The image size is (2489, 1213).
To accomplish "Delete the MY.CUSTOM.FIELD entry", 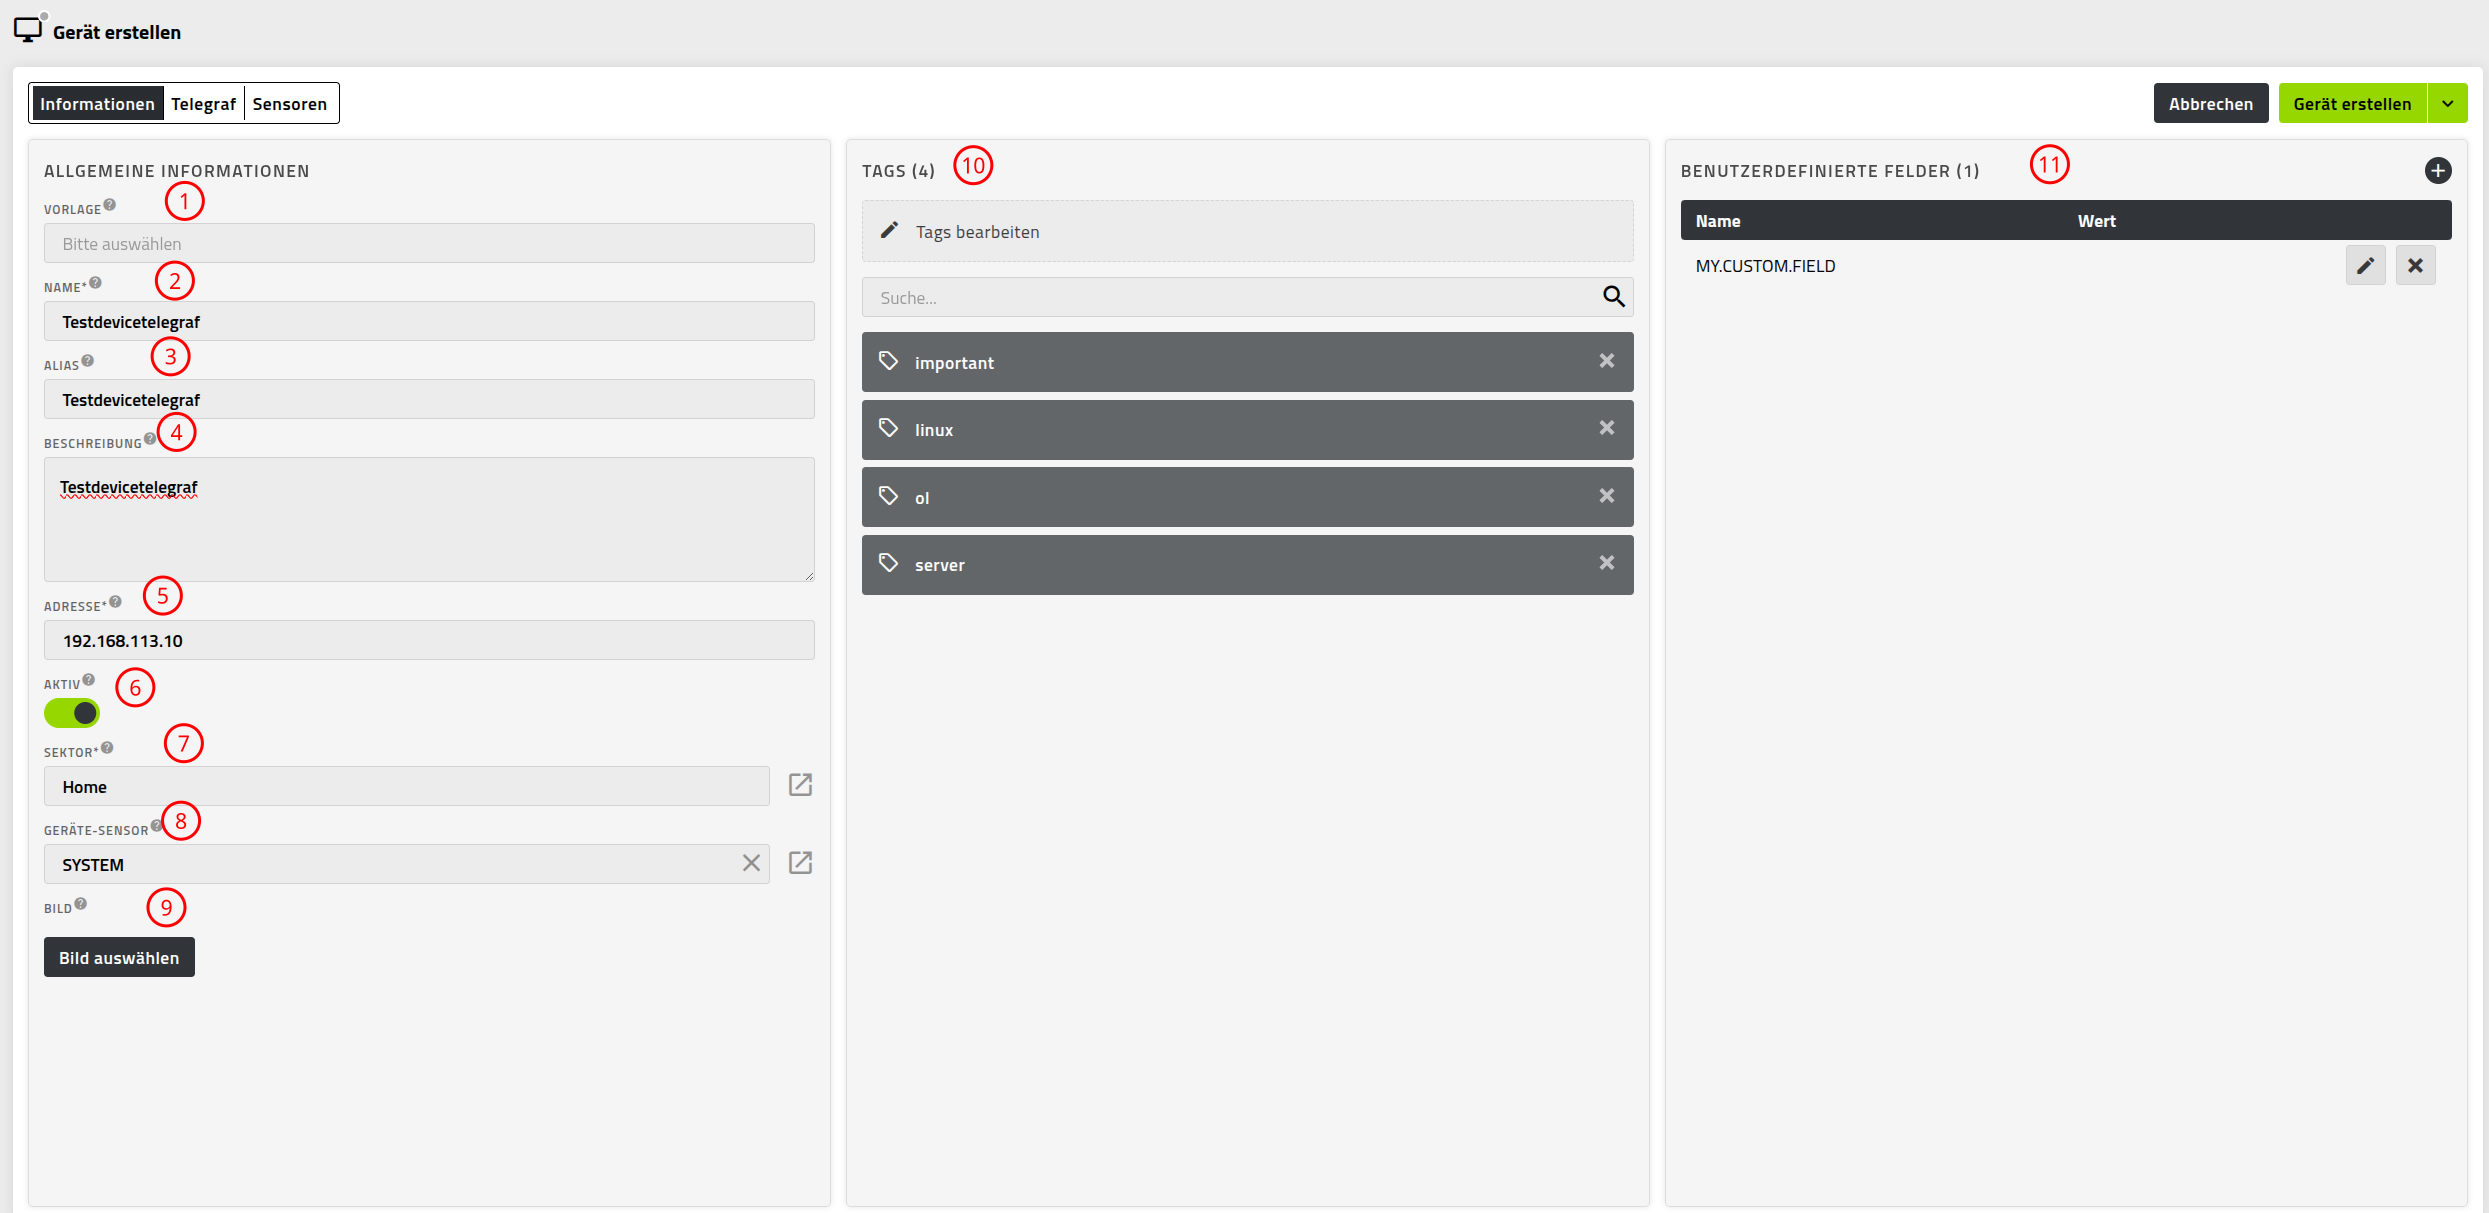I will (2416, 266).
